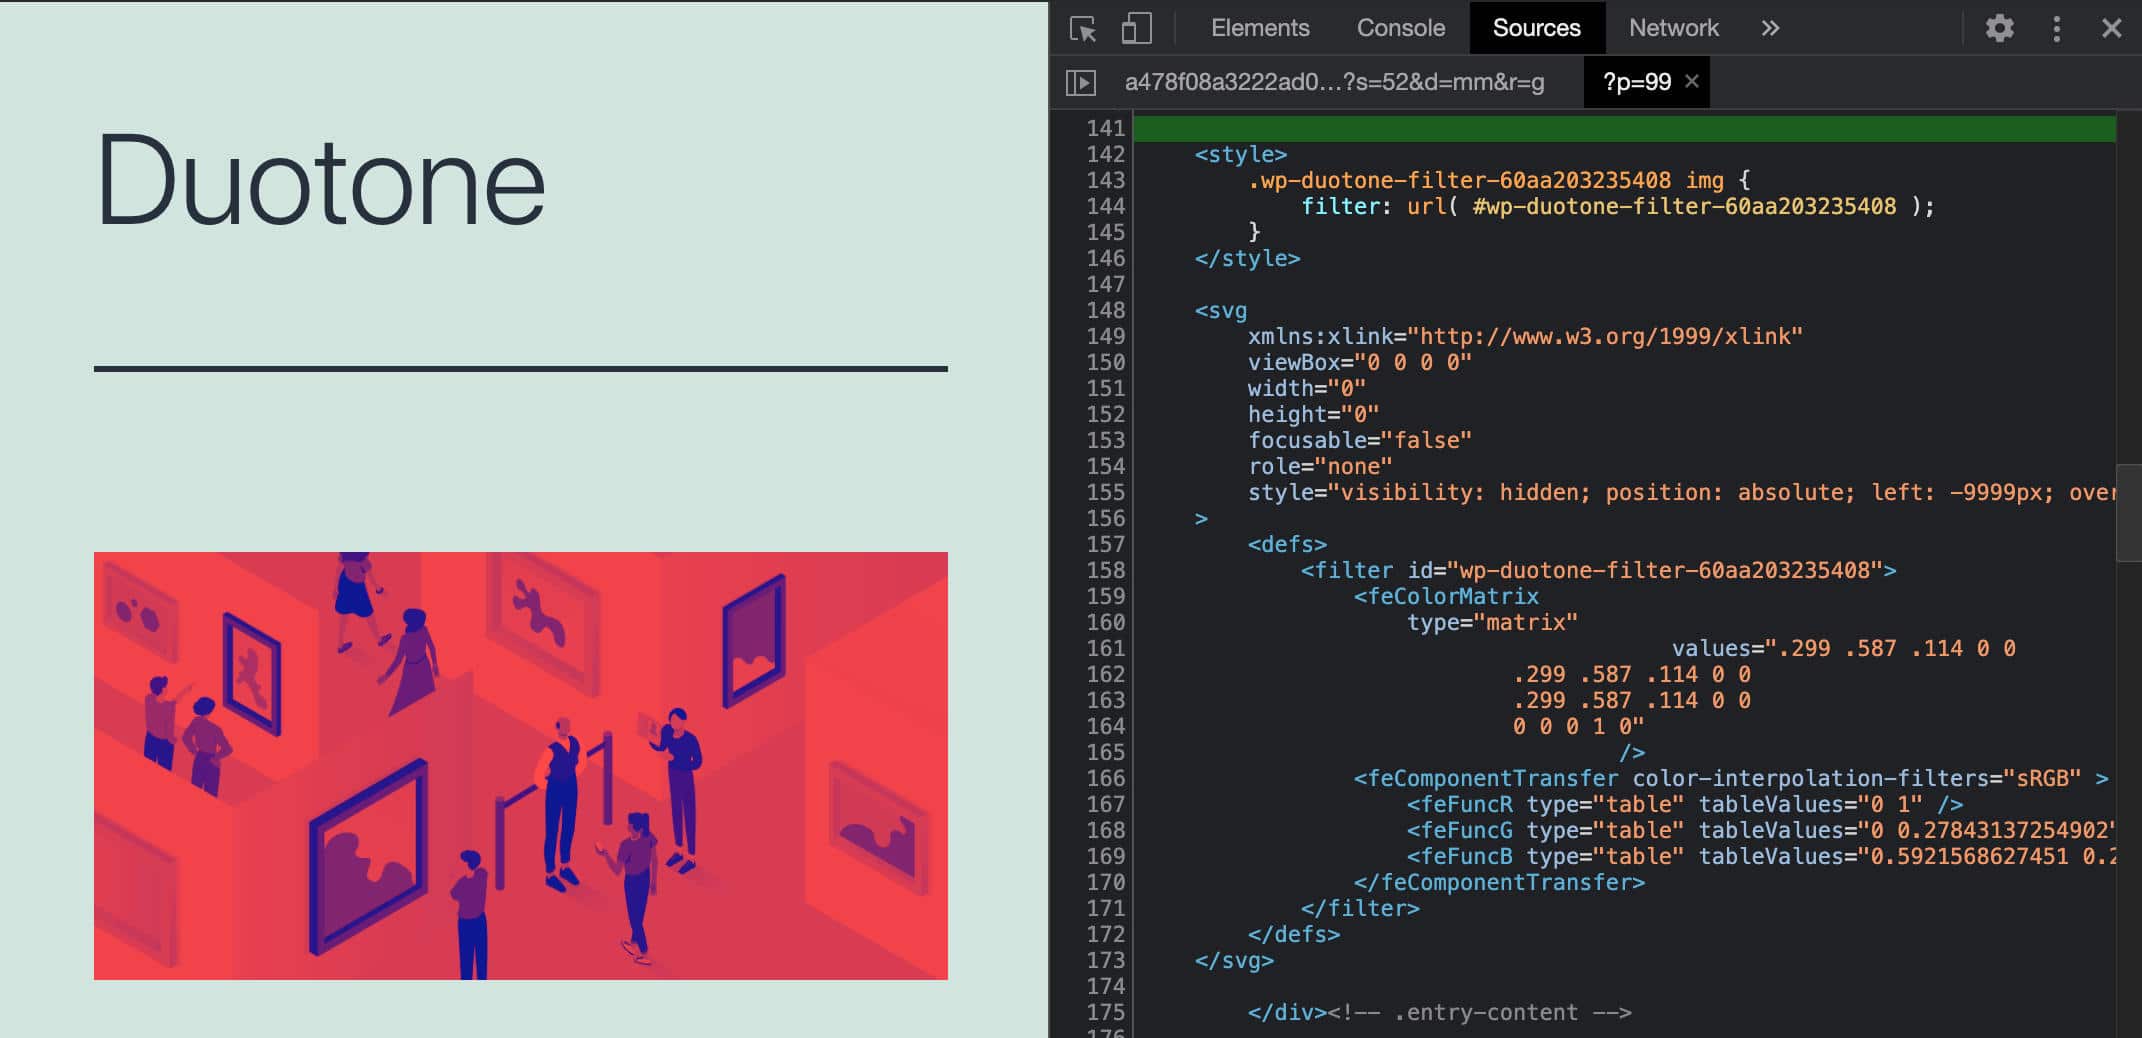Click the Duotone page heading
The height and width of the screenshot is (1038, 2142).
point(320,180)
